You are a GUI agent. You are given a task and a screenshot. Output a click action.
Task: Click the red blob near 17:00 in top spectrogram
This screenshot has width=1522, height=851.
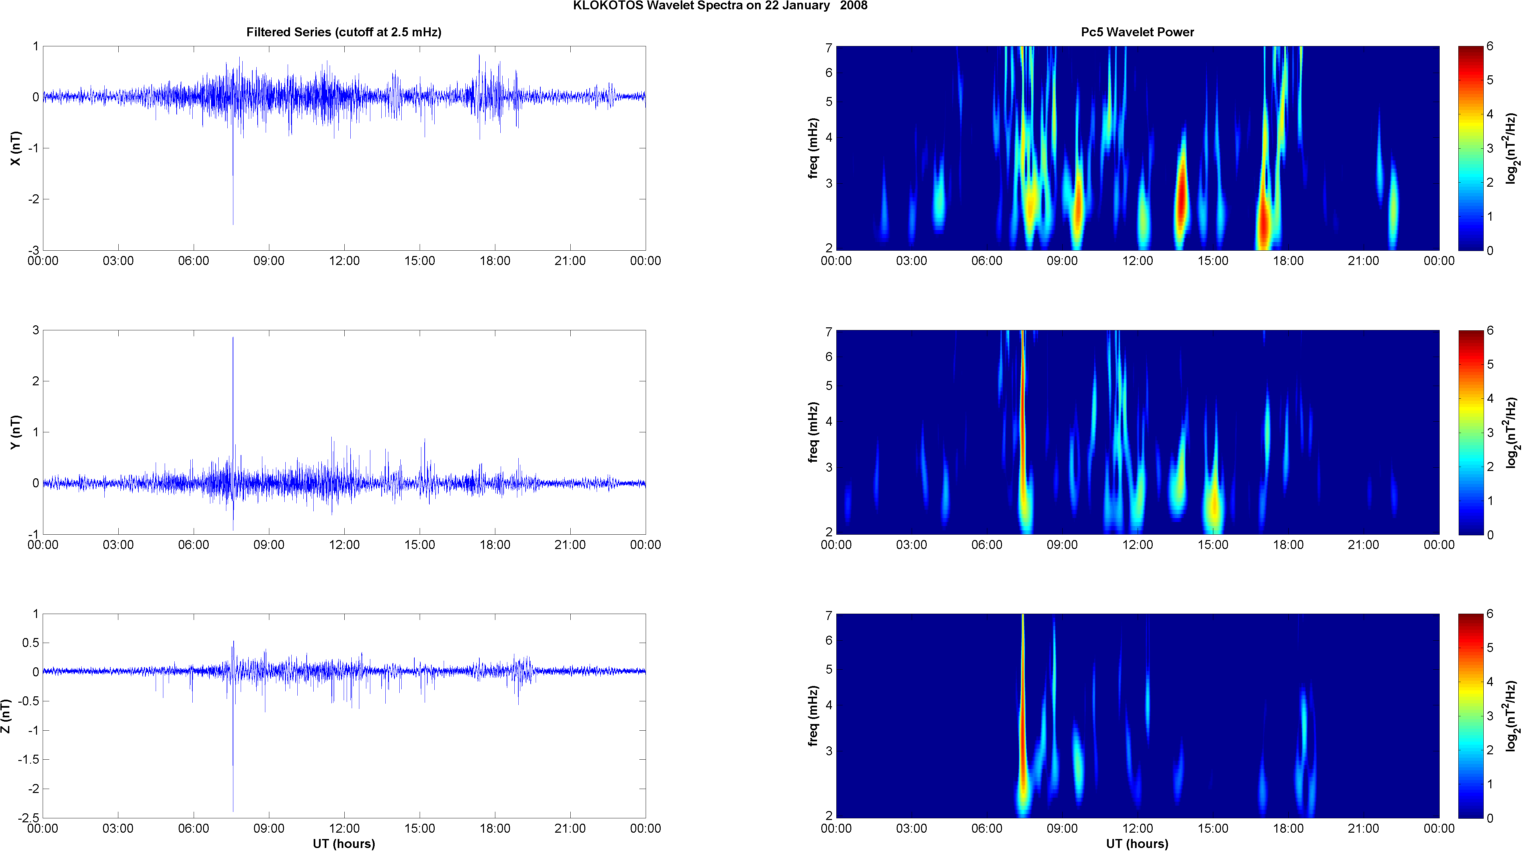coord(1263,222)
